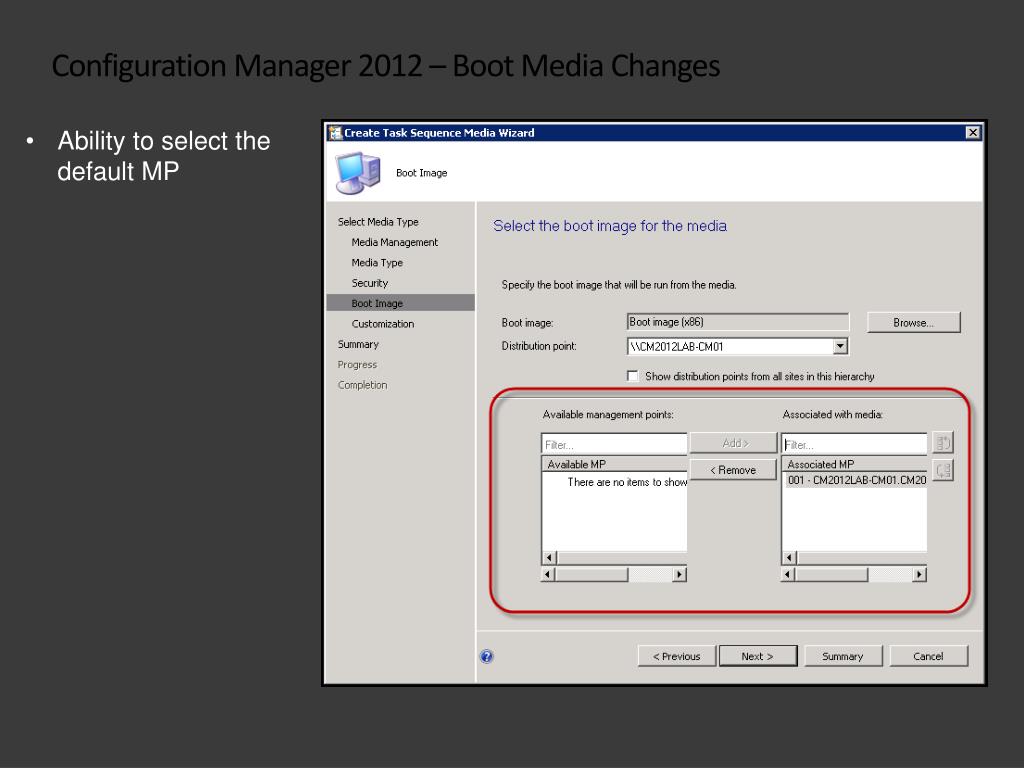The width and height of the screenshot is (1024, 768).
Task: Click the Associated MP column header
Action: coord(854,464)
